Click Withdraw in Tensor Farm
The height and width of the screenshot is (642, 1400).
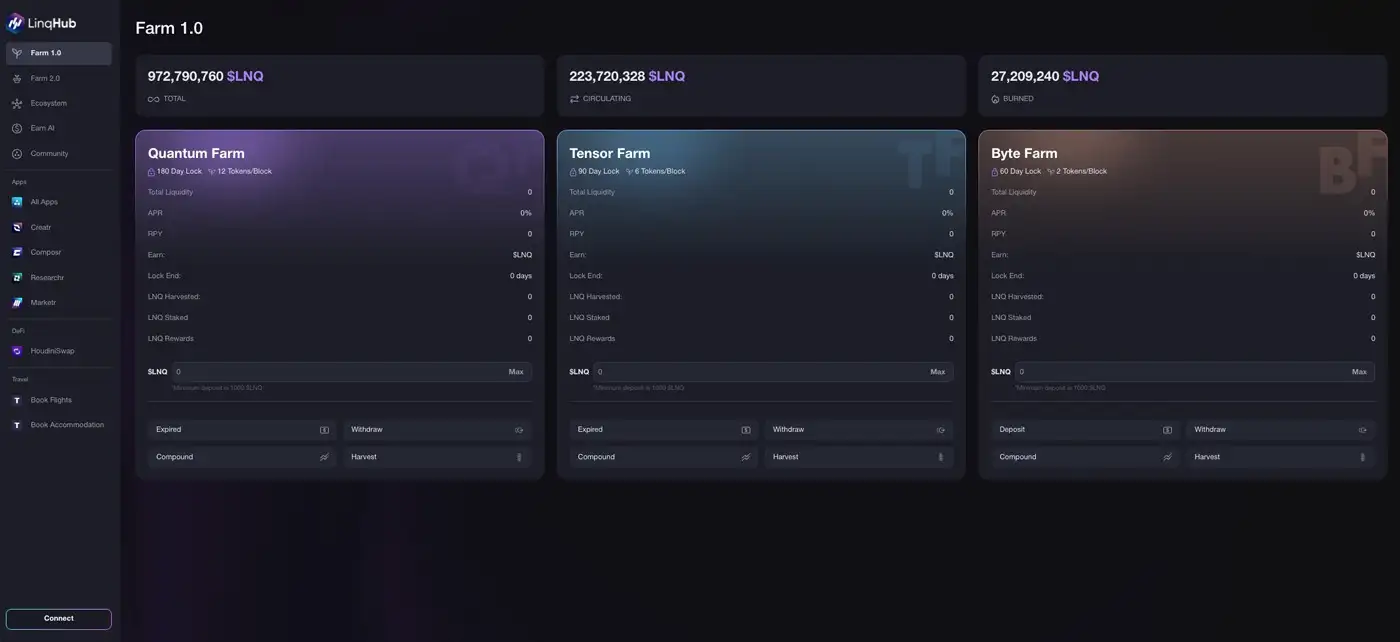pos(858,430)
